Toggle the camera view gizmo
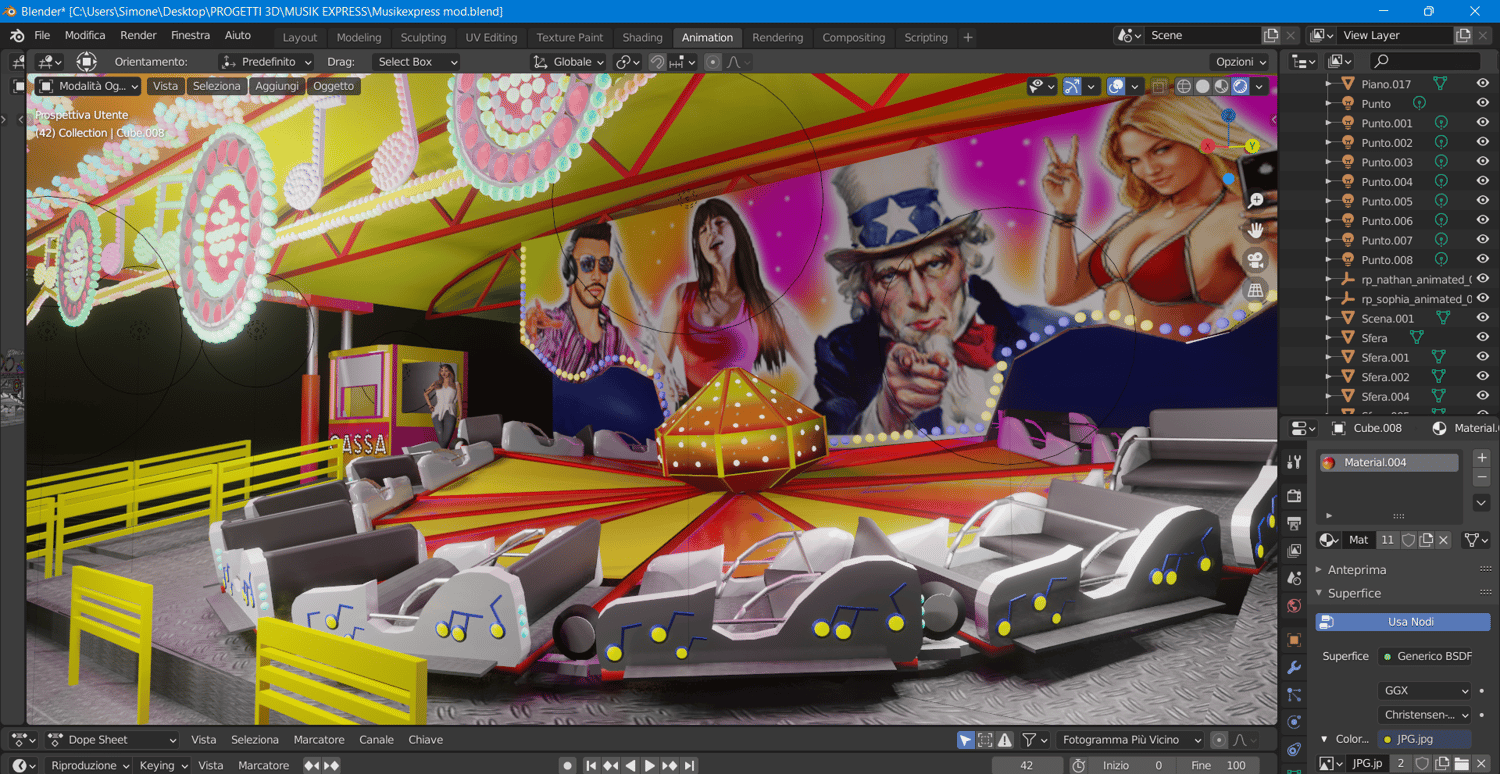 1256,261
